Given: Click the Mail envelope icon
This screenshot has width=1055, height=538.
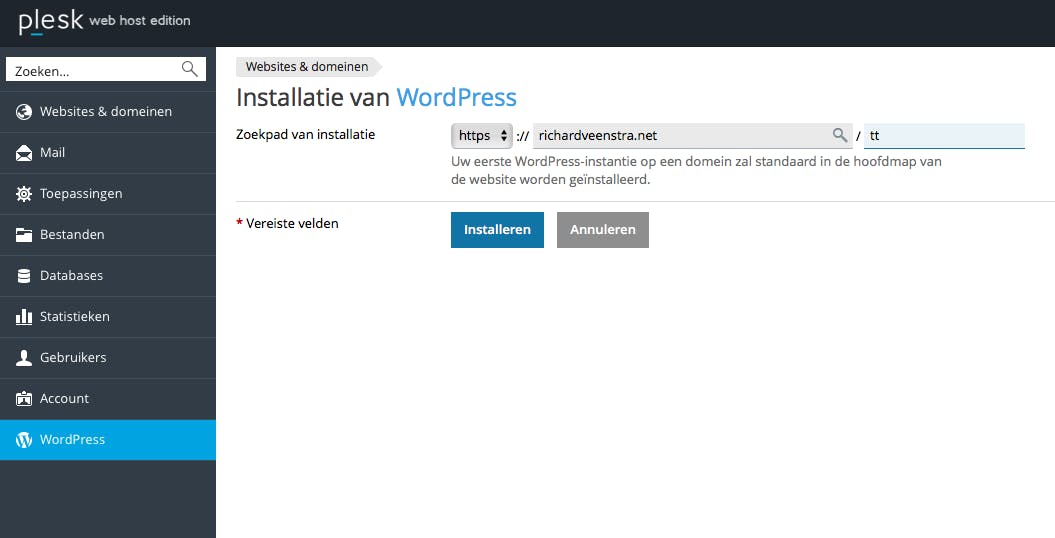Looking at the screenshot, I should pyautogui.click(x=24, y=153).
